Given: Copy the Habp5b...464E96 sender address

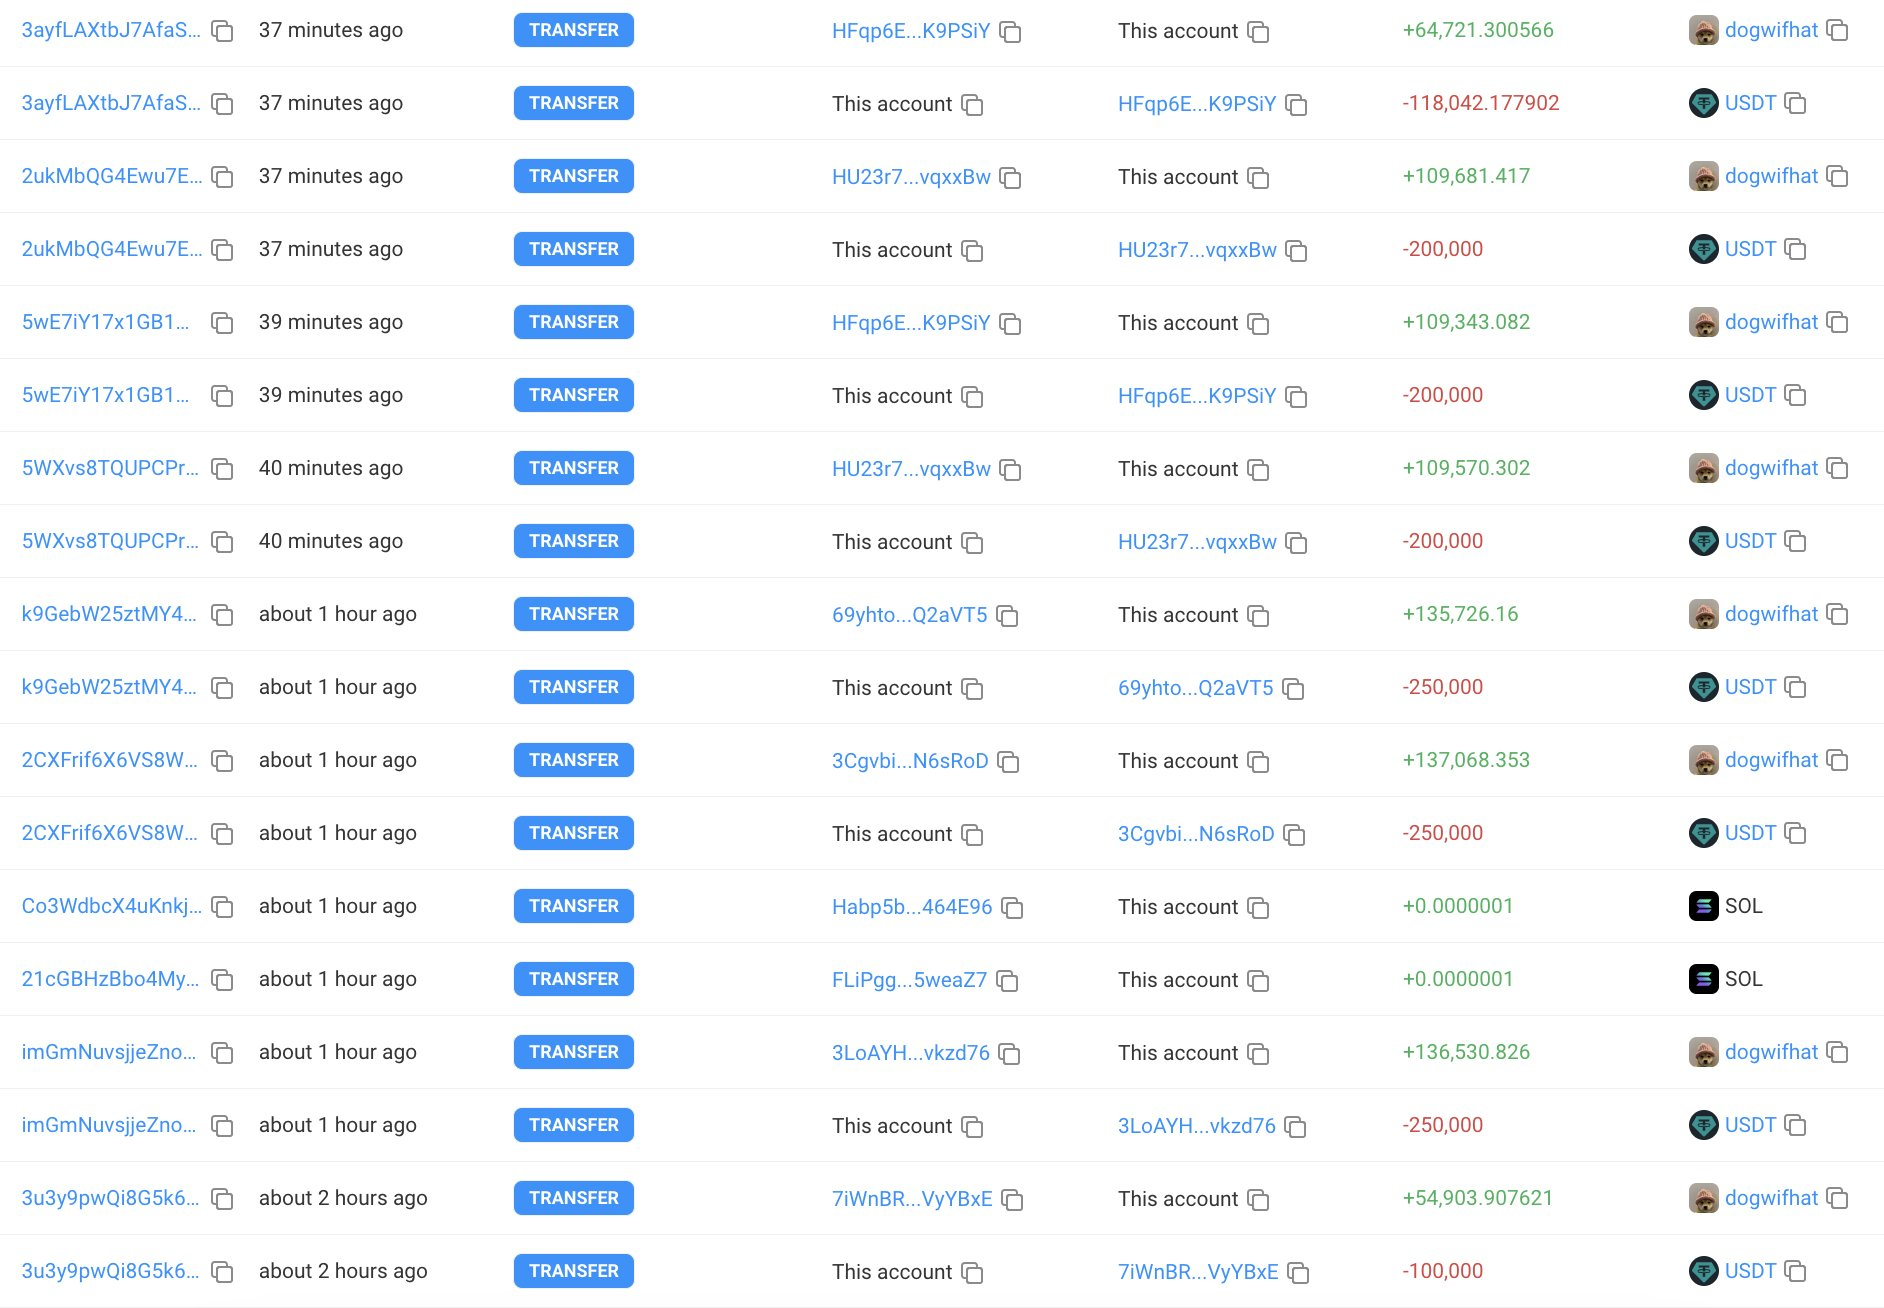Looking at the screenshot, I should click(1013, 908).
